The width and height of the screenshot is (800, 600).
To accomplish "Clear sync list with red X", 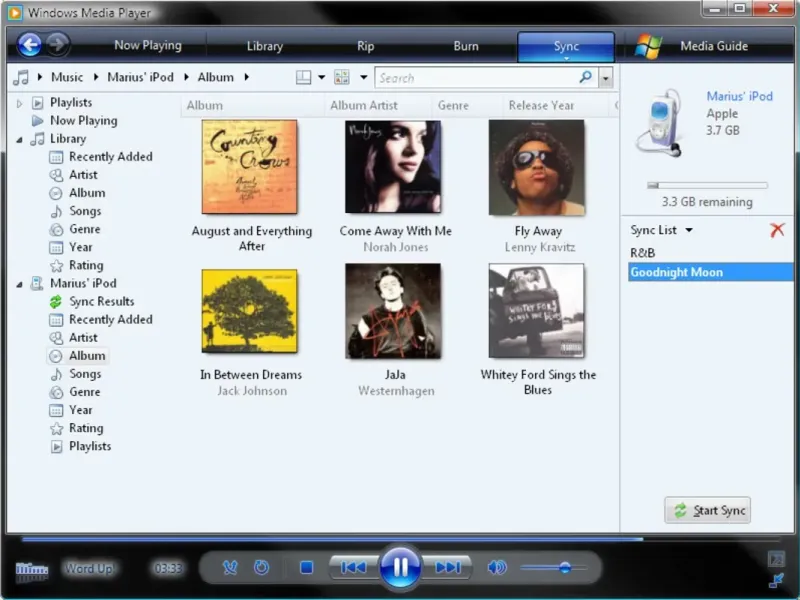I will coord(777,230).
